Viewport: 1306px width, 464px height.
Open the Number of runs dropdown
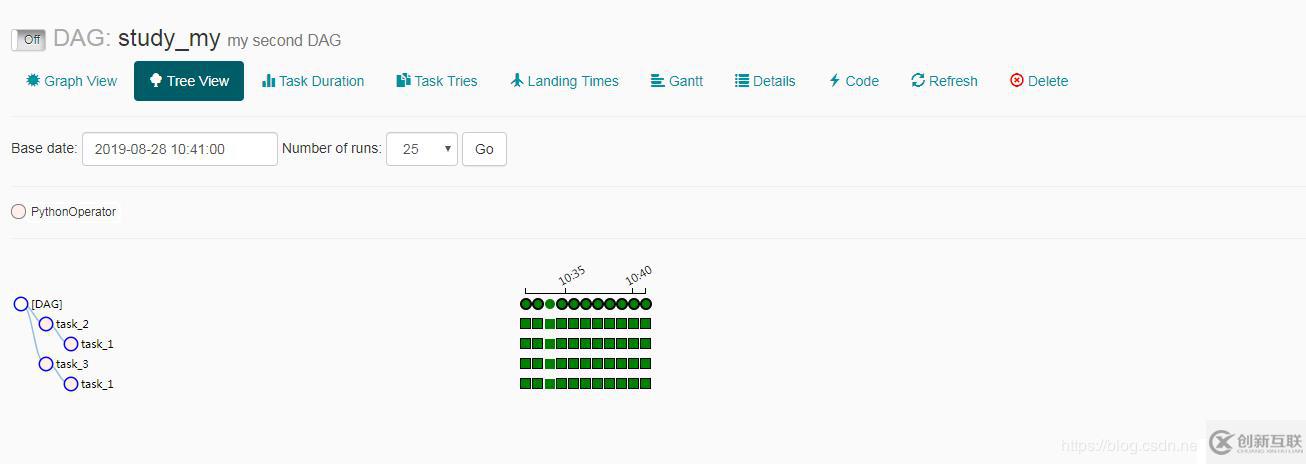click(x=422, y=149)
